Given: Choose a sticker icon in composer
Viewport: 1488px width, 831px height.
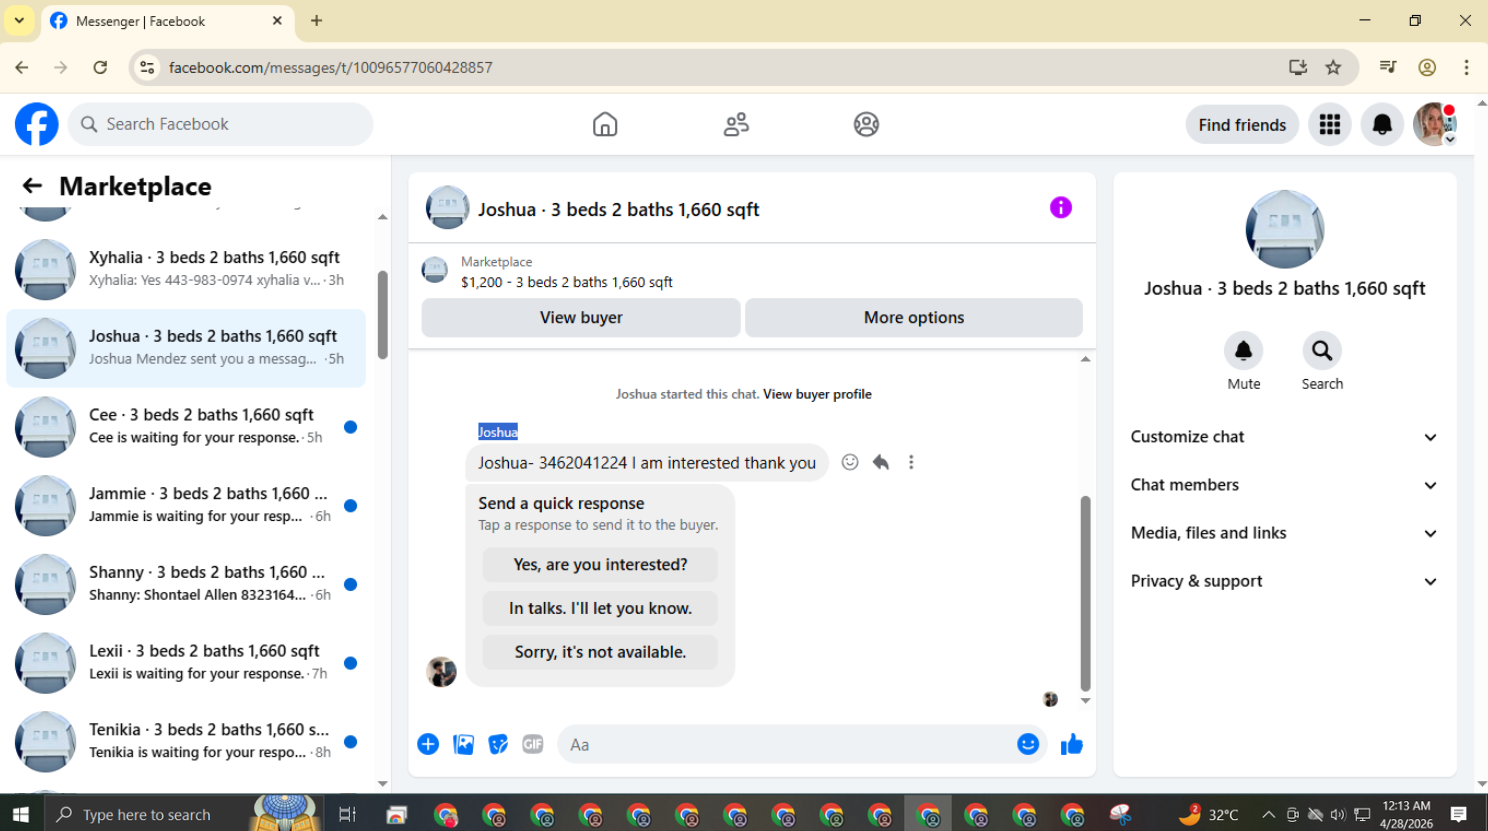Looking at the screenshot, I should [x=498, y=744].
